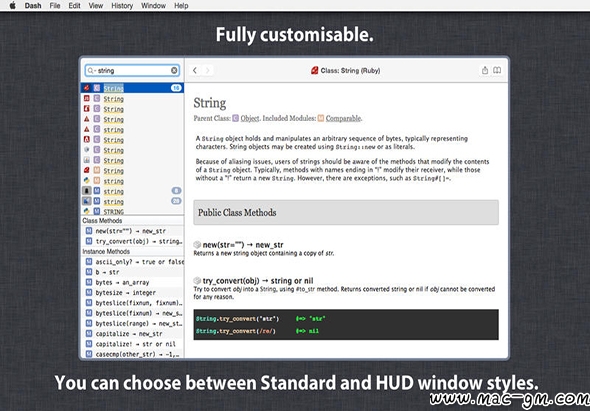
Task: Click the String page heading
Action: tap(210, 103)
